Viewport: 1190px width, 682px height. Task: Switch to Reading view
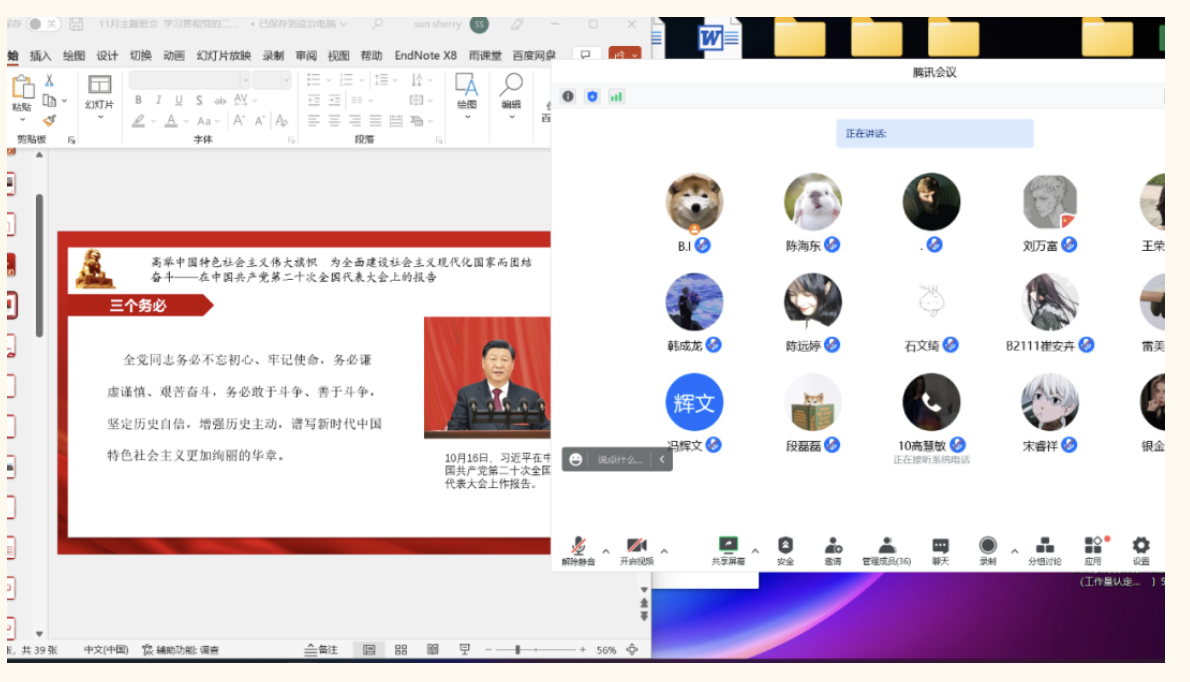[x=433, y=649]
